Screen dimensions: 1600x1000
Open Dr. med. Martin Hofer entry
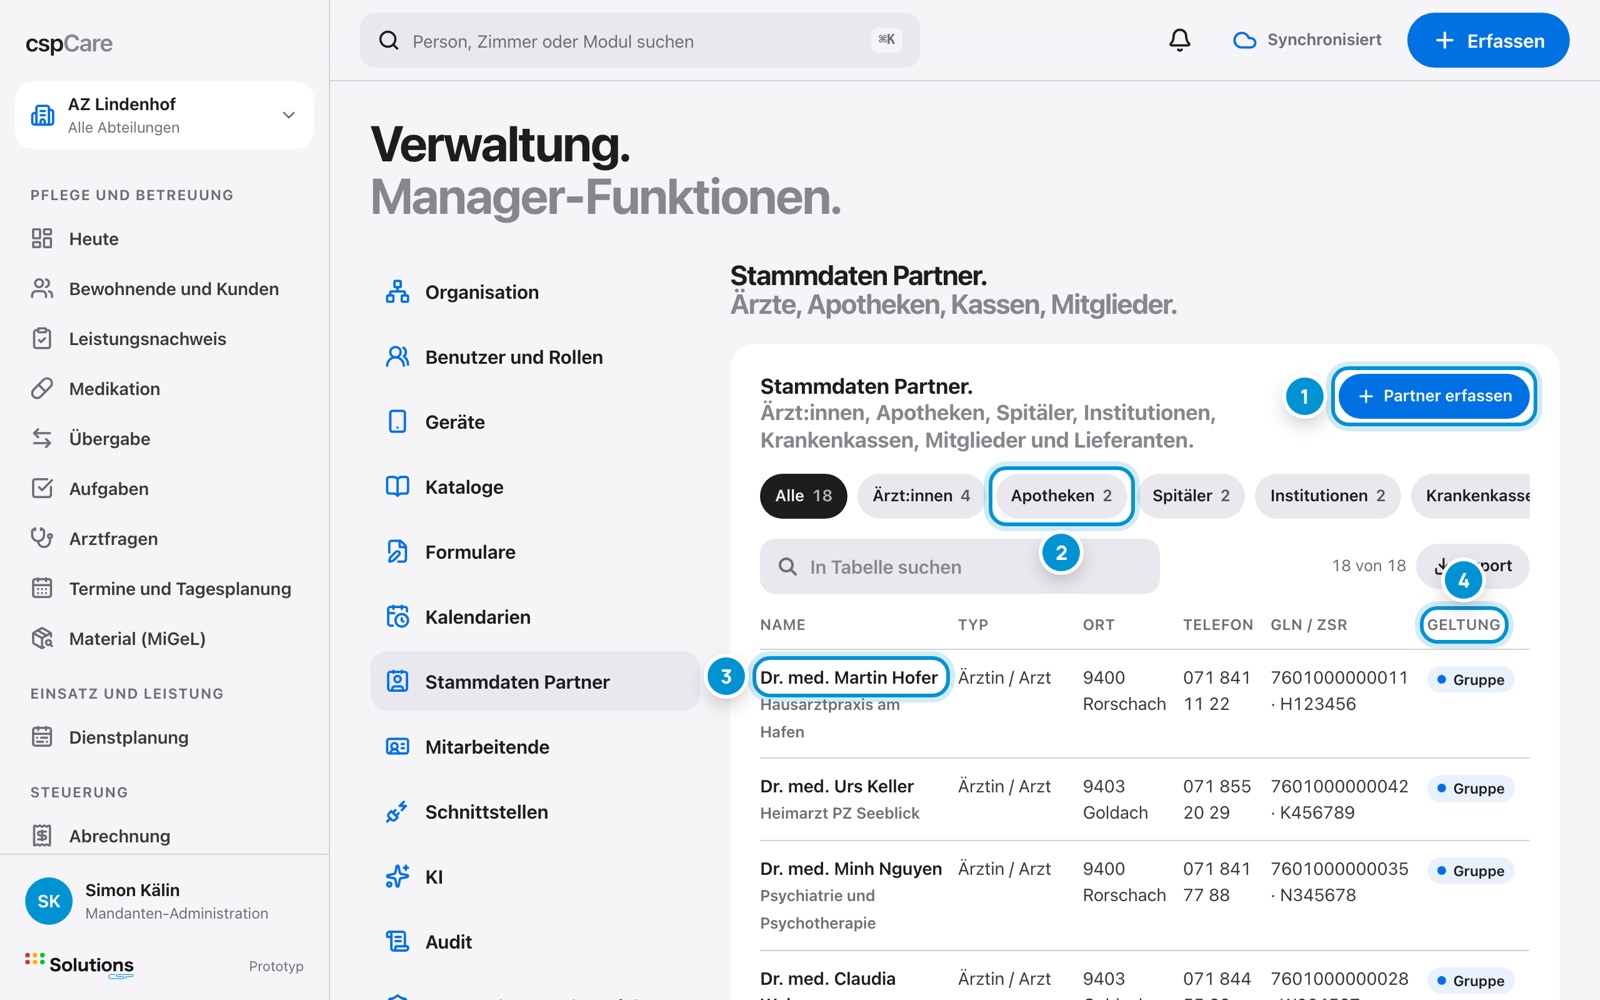coord(849,678)
